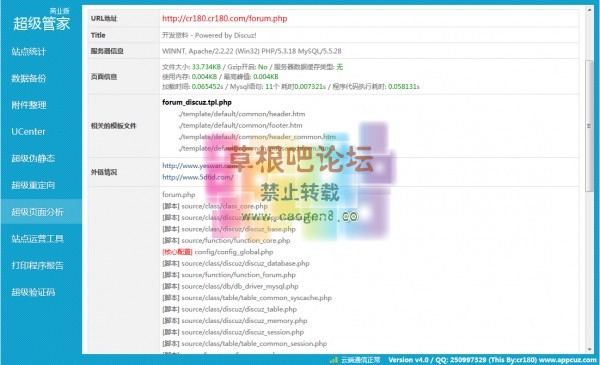The image size is (600, 365).
Task: Open 数据备份 in the sidebar
Action: (x=29, y=78)
